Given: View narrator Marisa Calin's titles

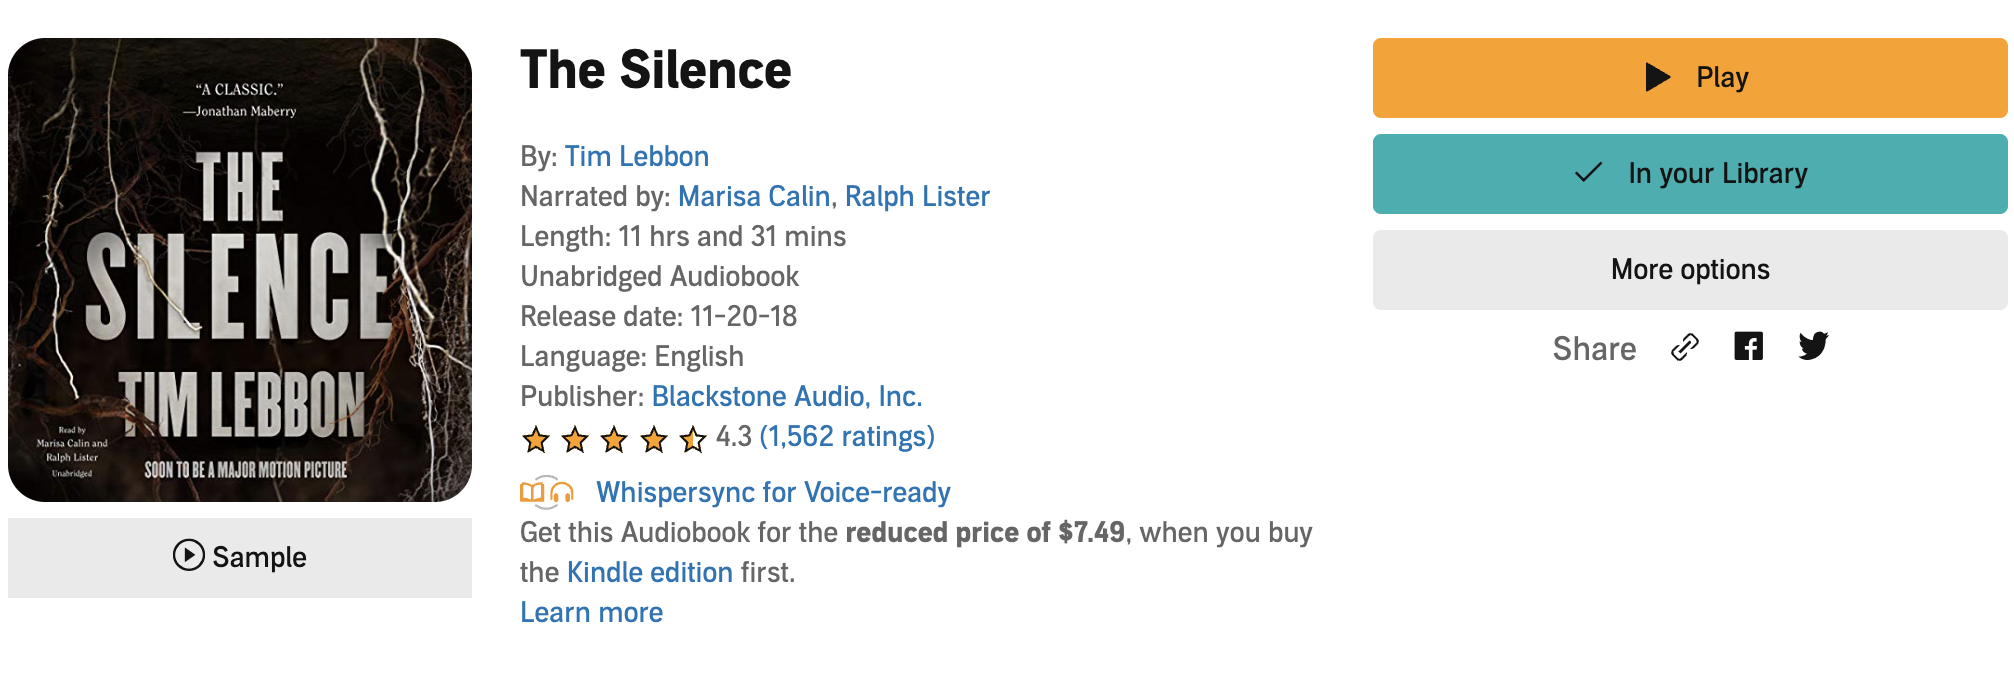Looking at the screenshot, I should click(x=754, y=197).
